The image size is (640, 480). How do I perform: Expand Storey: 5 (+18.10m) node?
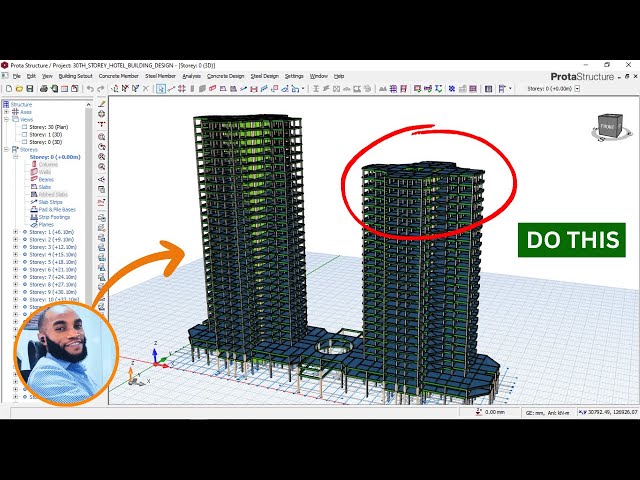point(16,262)
